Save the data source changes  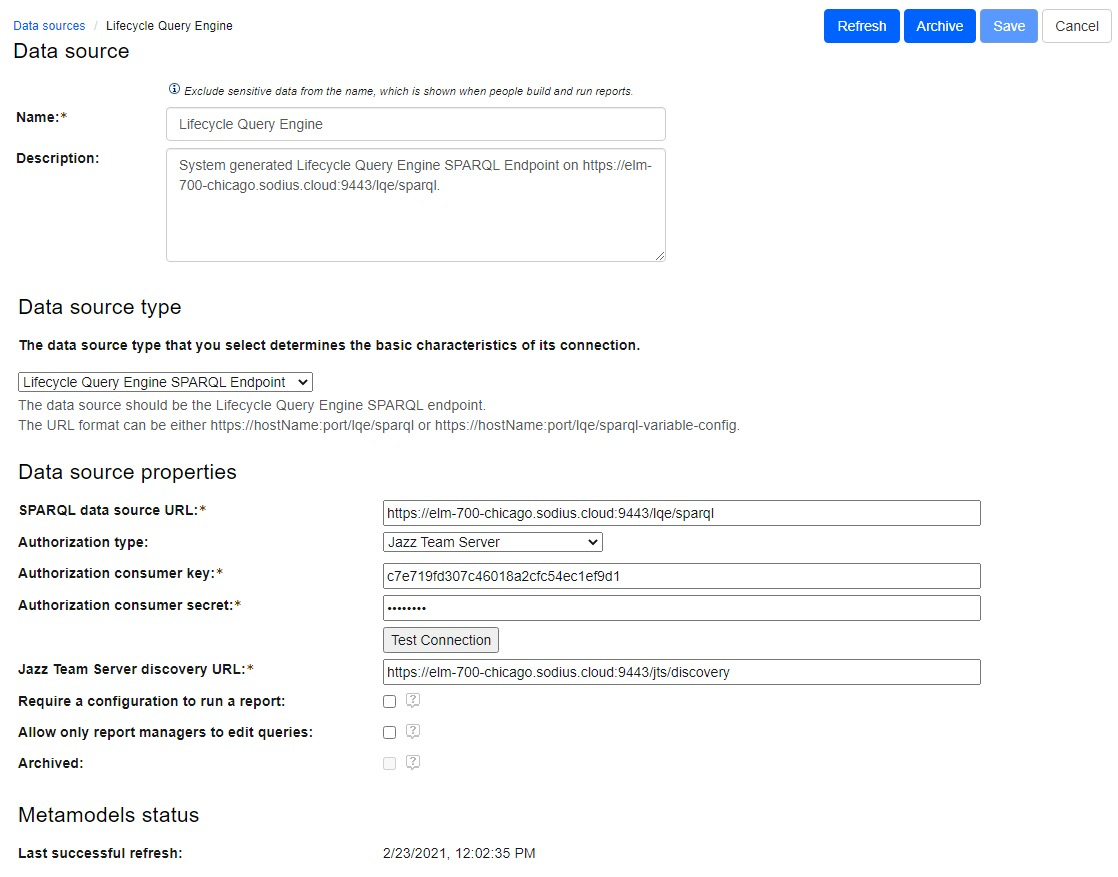pos(1008,26)
